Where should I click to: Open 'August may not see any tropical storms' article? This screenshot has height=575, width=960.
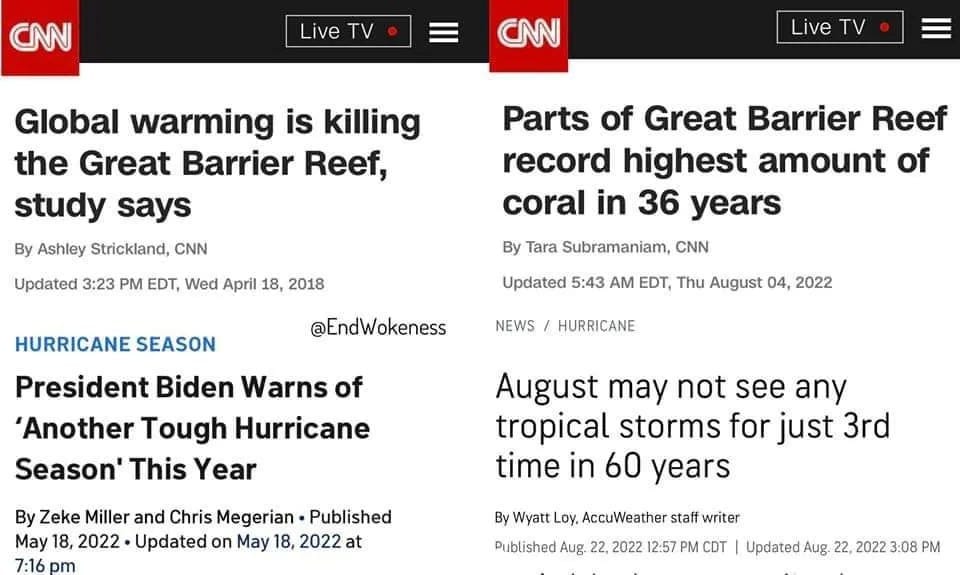692,426
